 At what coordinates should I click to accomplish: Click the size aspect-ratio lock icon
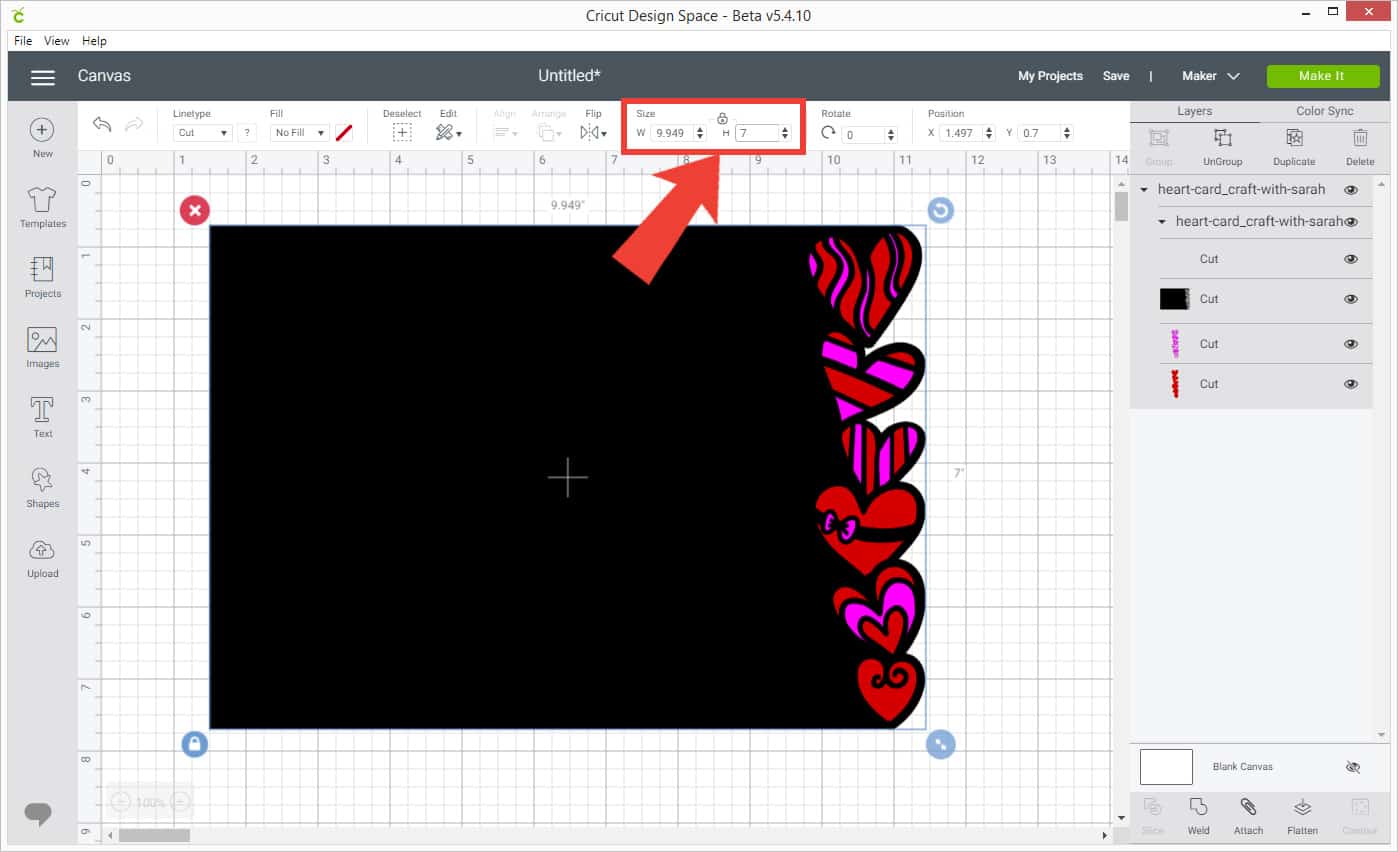[x=722, y=118]
